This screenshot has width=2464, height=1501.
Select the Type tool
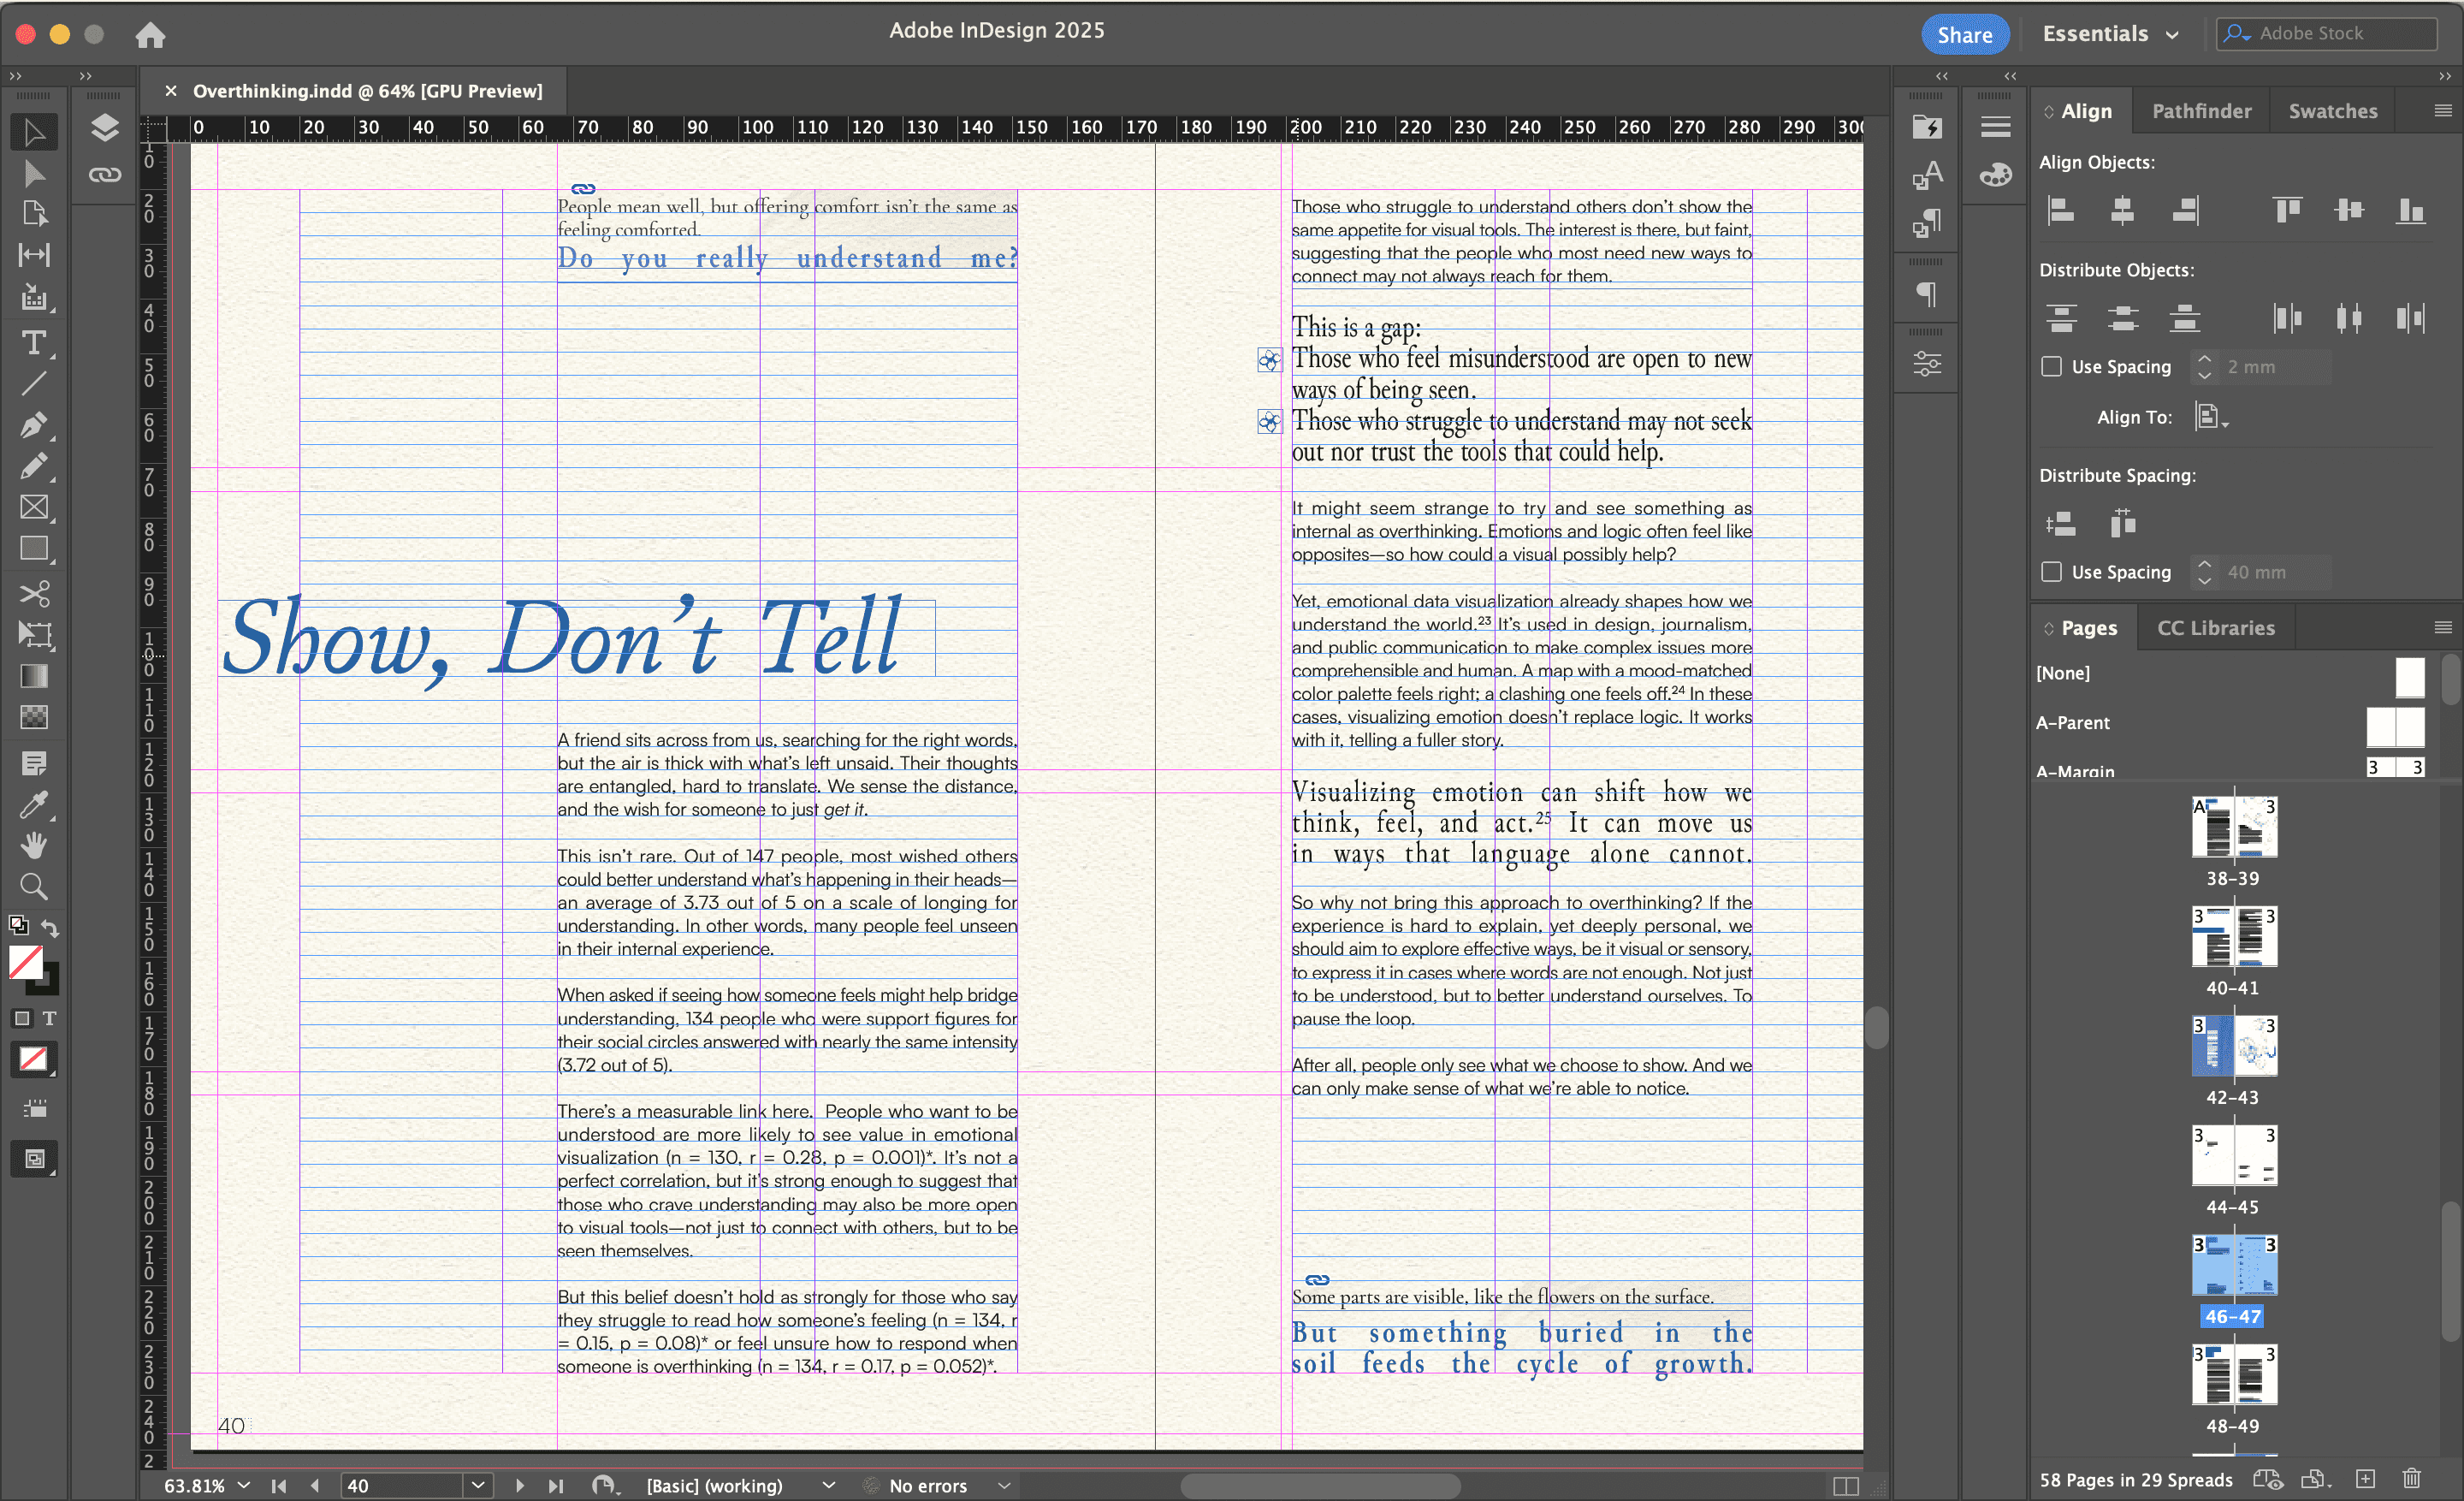click(x=33, y=343)
